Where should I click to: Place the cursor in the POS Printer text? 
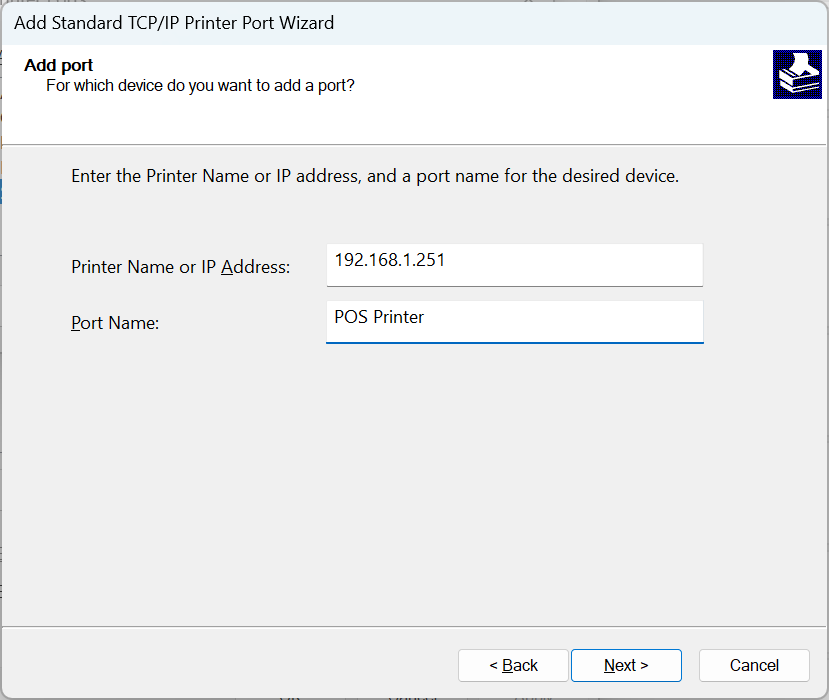point(379,317)
